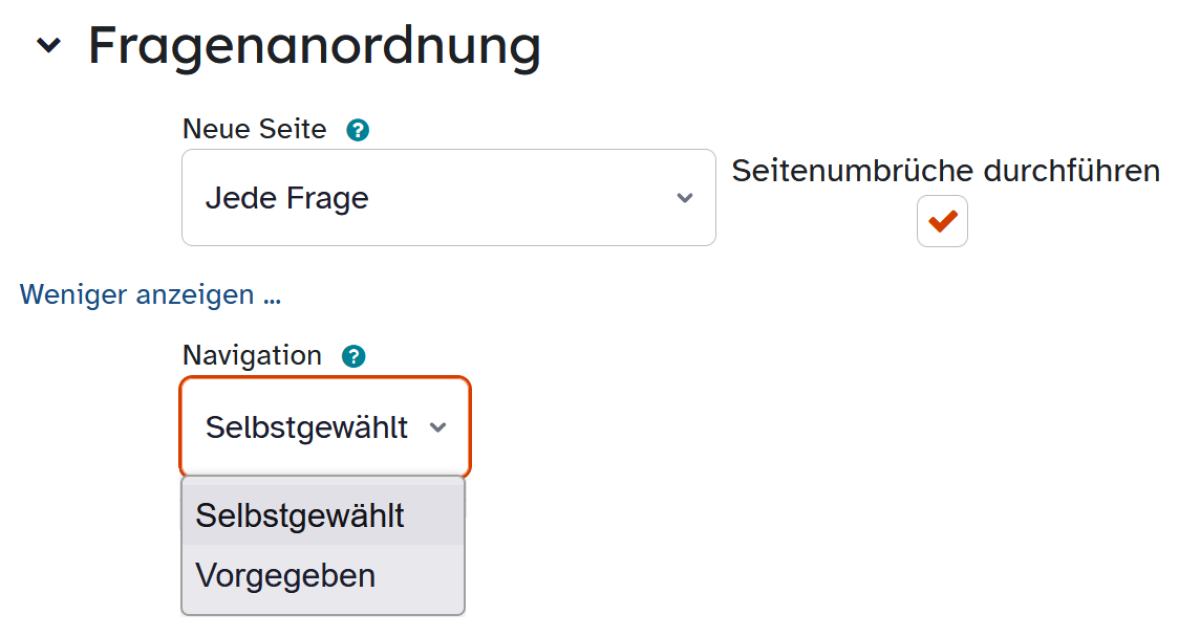Screen dimensions: 1200x637
Task: Click the Seitenumbrüche durchführen label text
Action: click(x=946, y=170)
